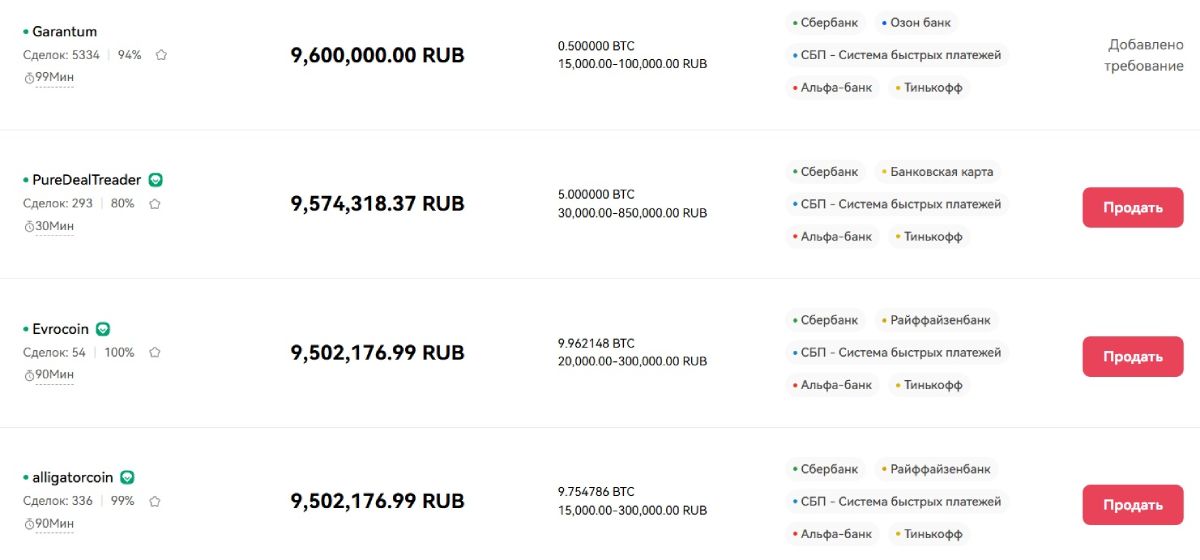The width and height of the screenshot is (1200, 560).
Task: Open the alligatorcoin trader profile
Action: pos(75,478)
